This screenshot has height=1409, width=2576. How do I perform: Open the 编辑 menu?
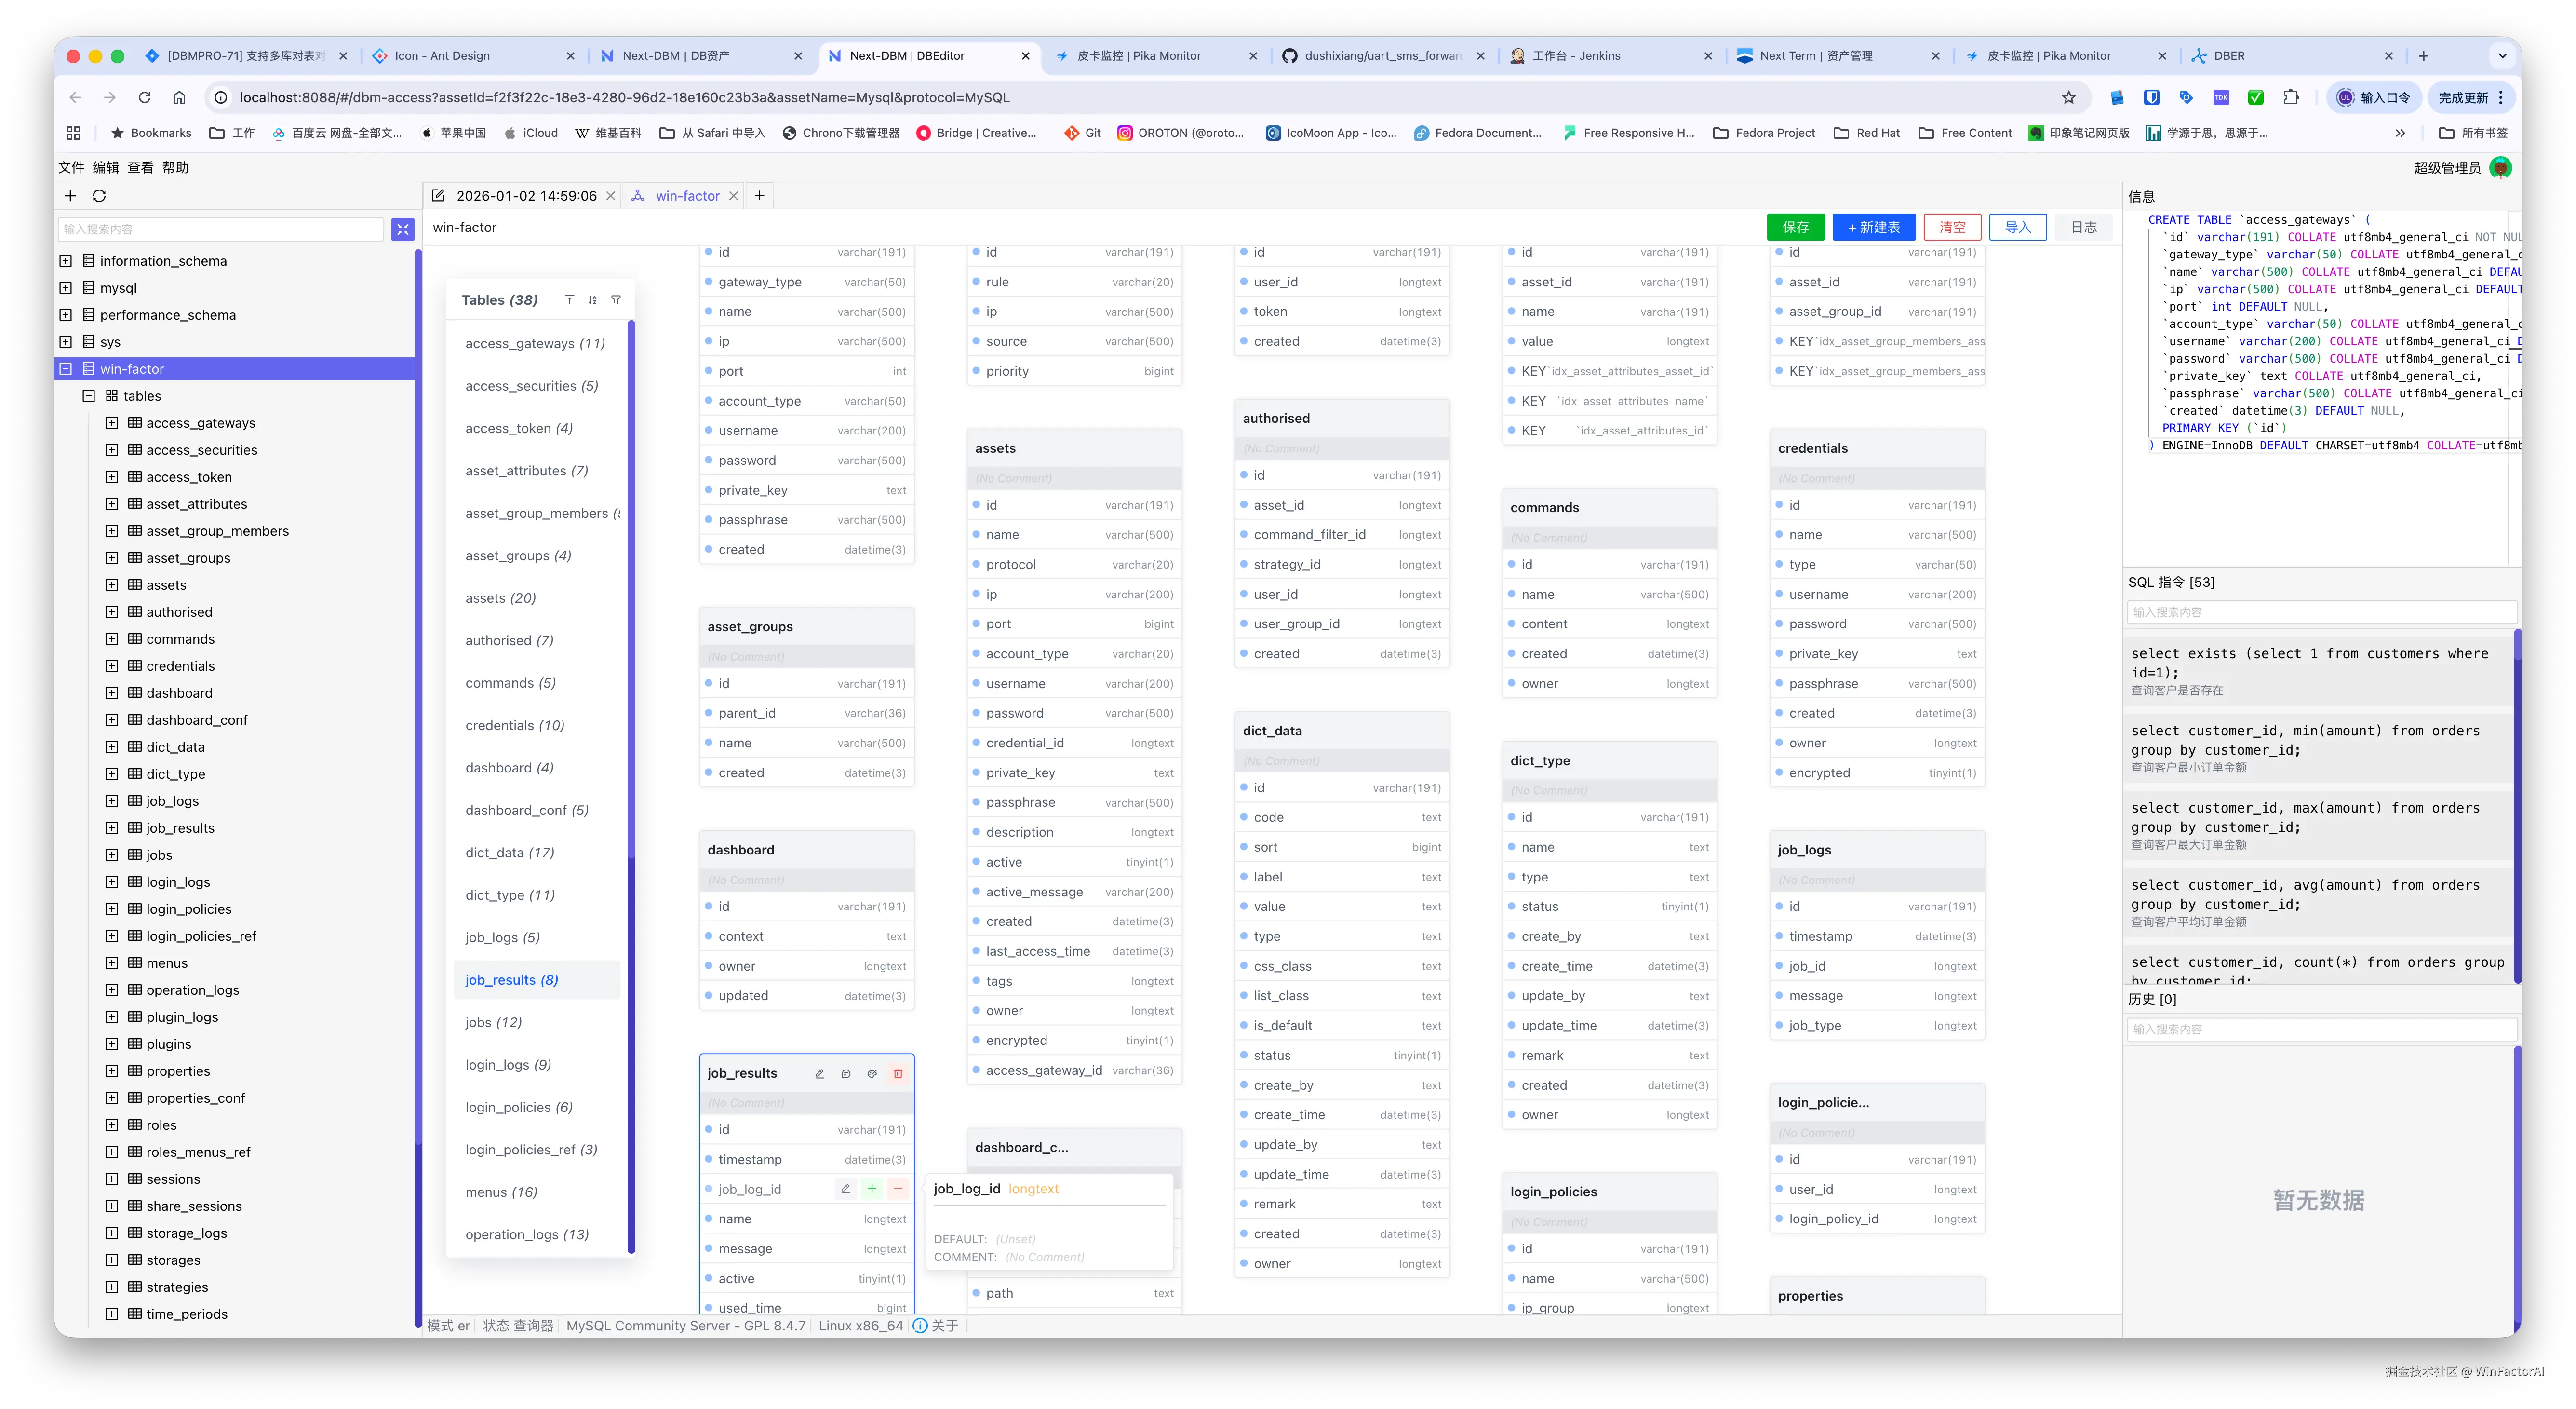[x=105, y=167]
